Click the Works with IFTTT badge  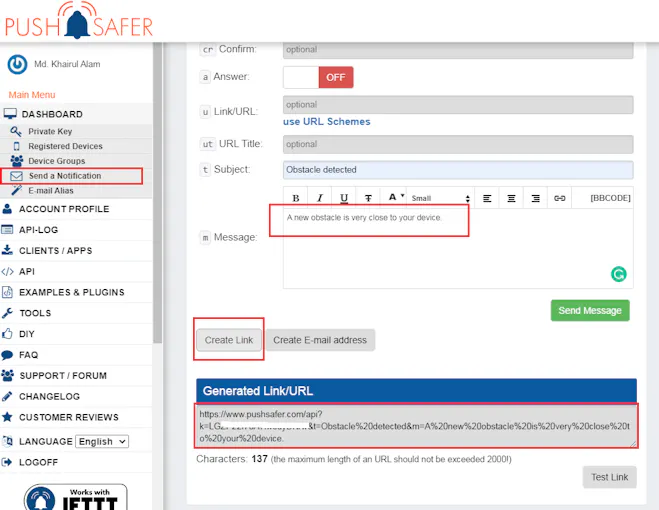point(76,497)
